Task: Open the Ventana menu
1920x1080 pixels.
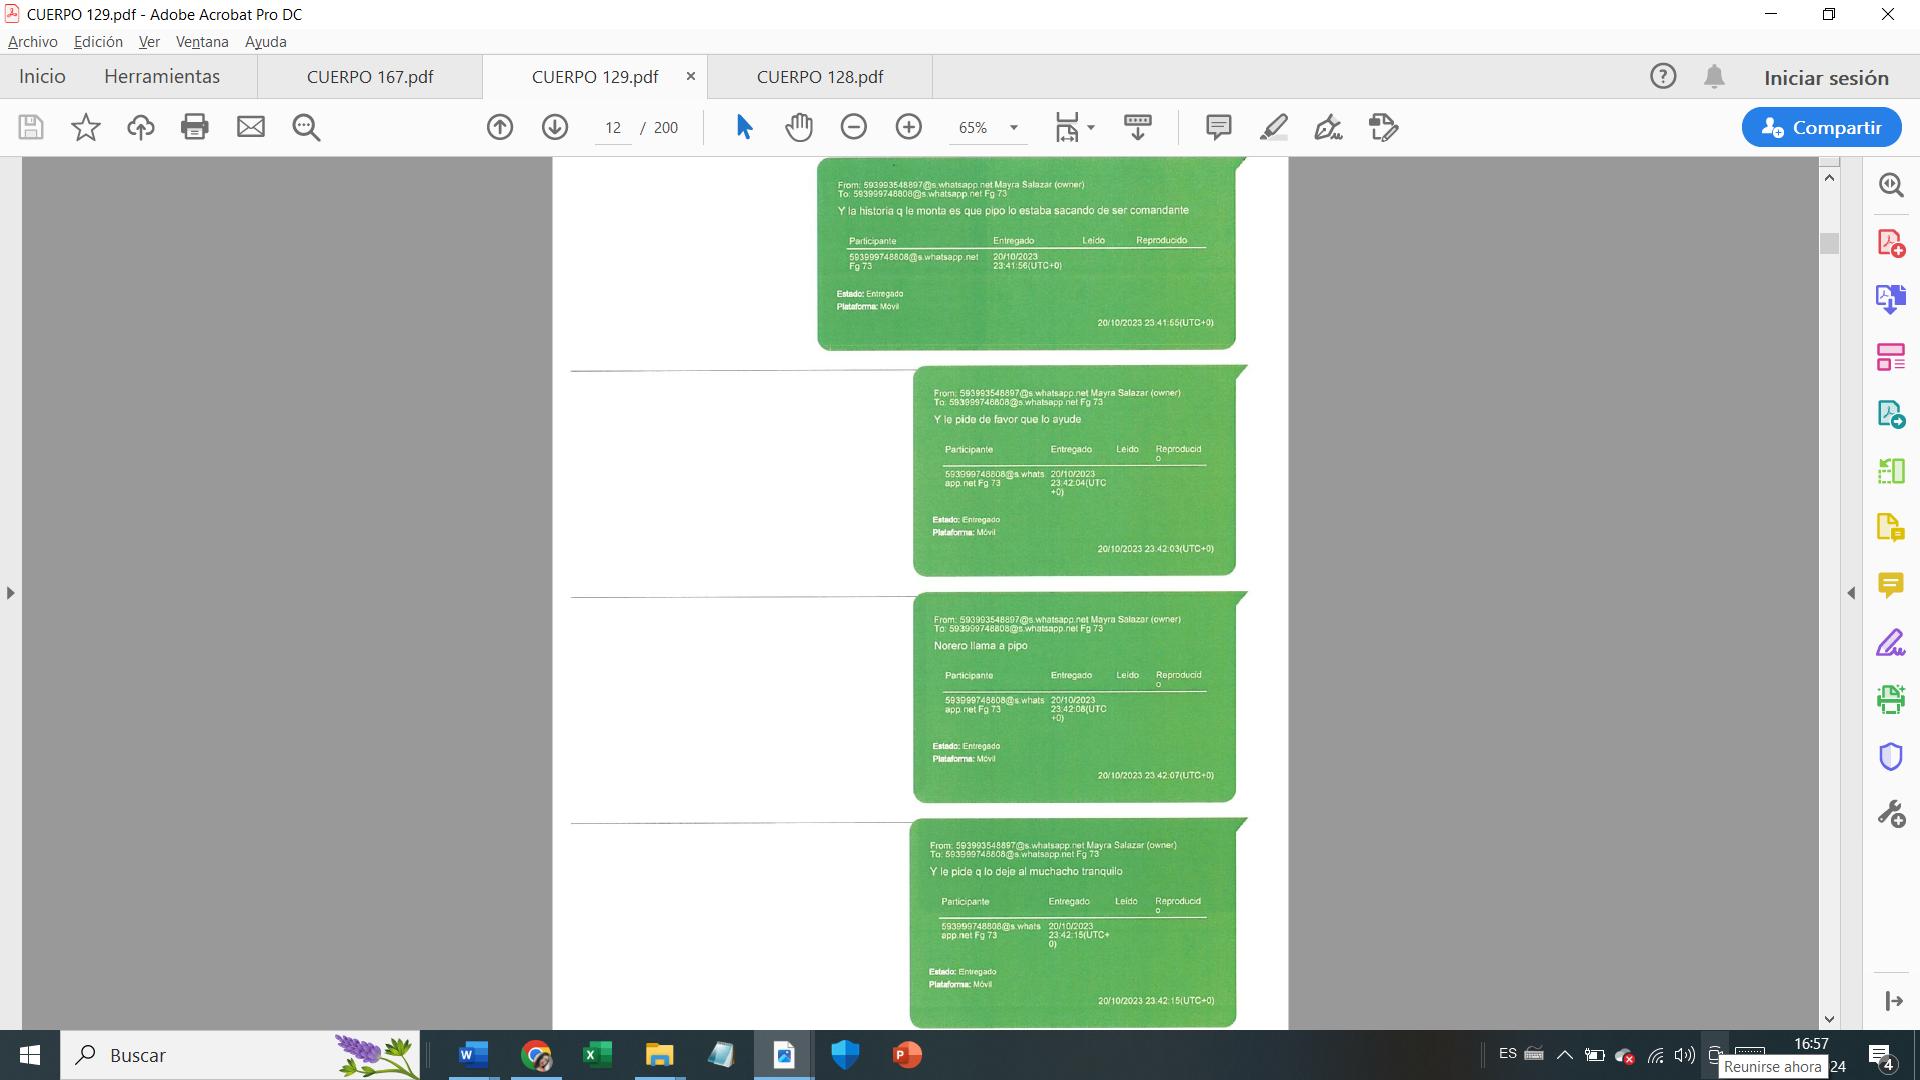Action: [202, 42]
